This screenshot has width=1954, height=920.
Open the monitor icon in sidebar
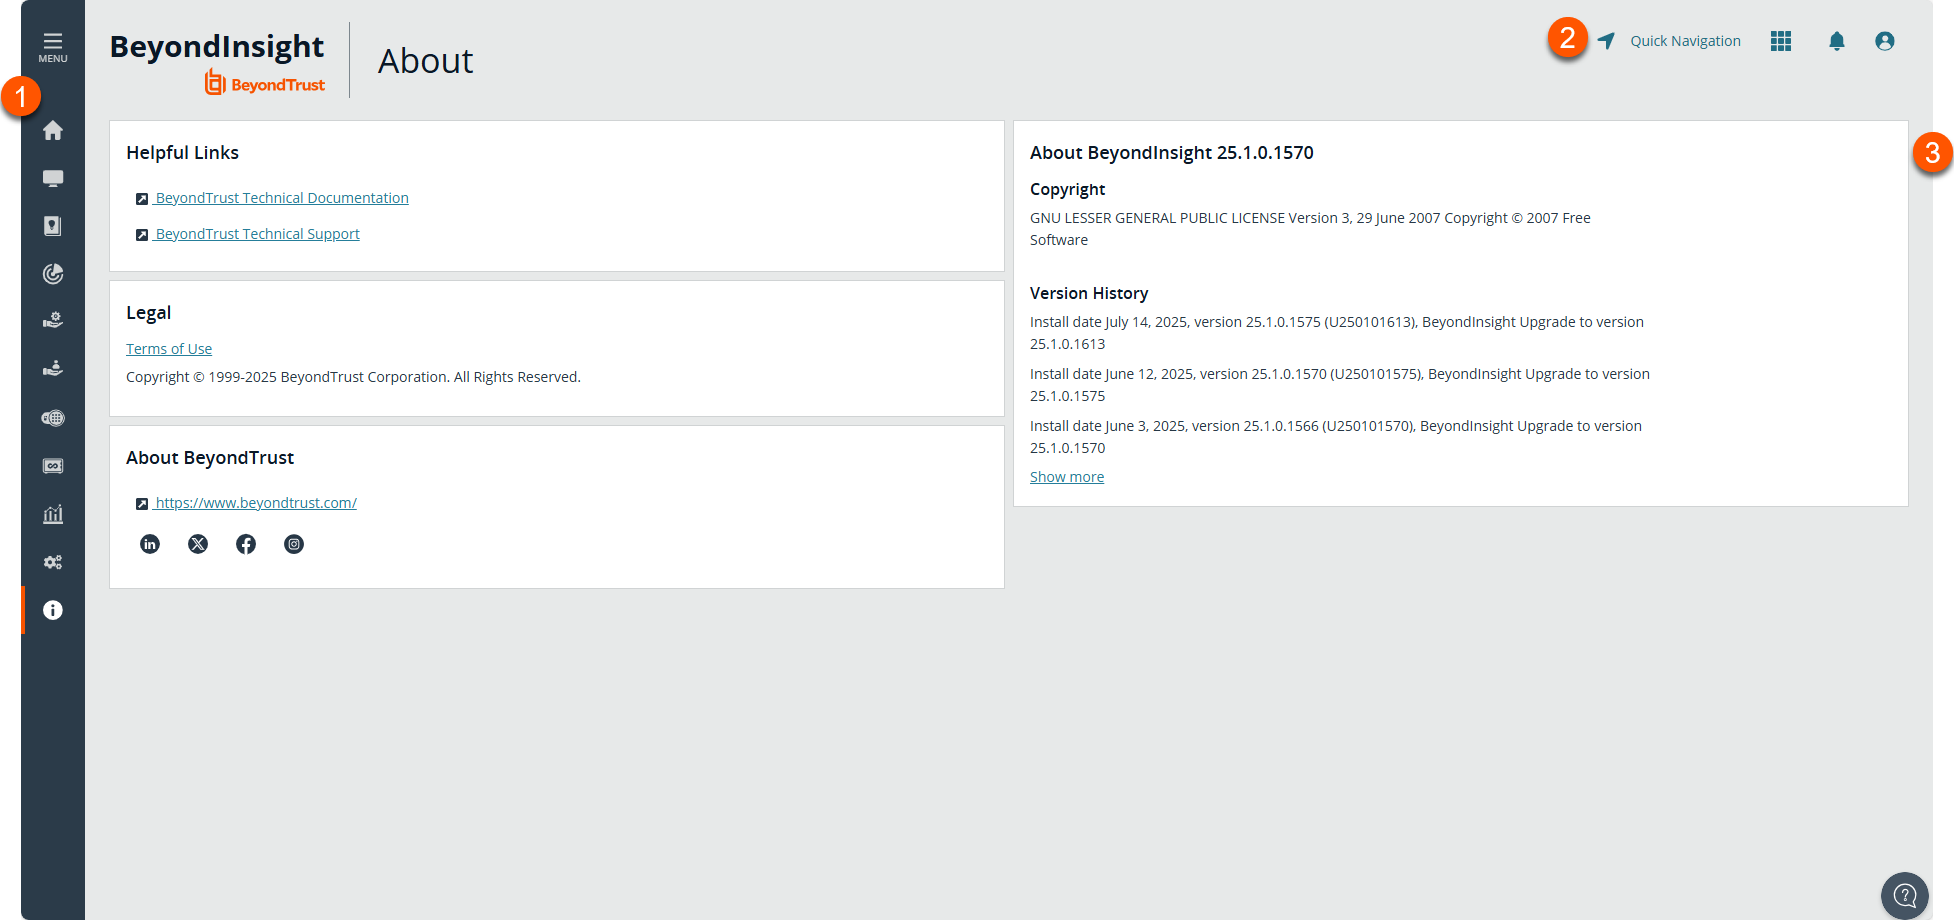tap(53, 178)
